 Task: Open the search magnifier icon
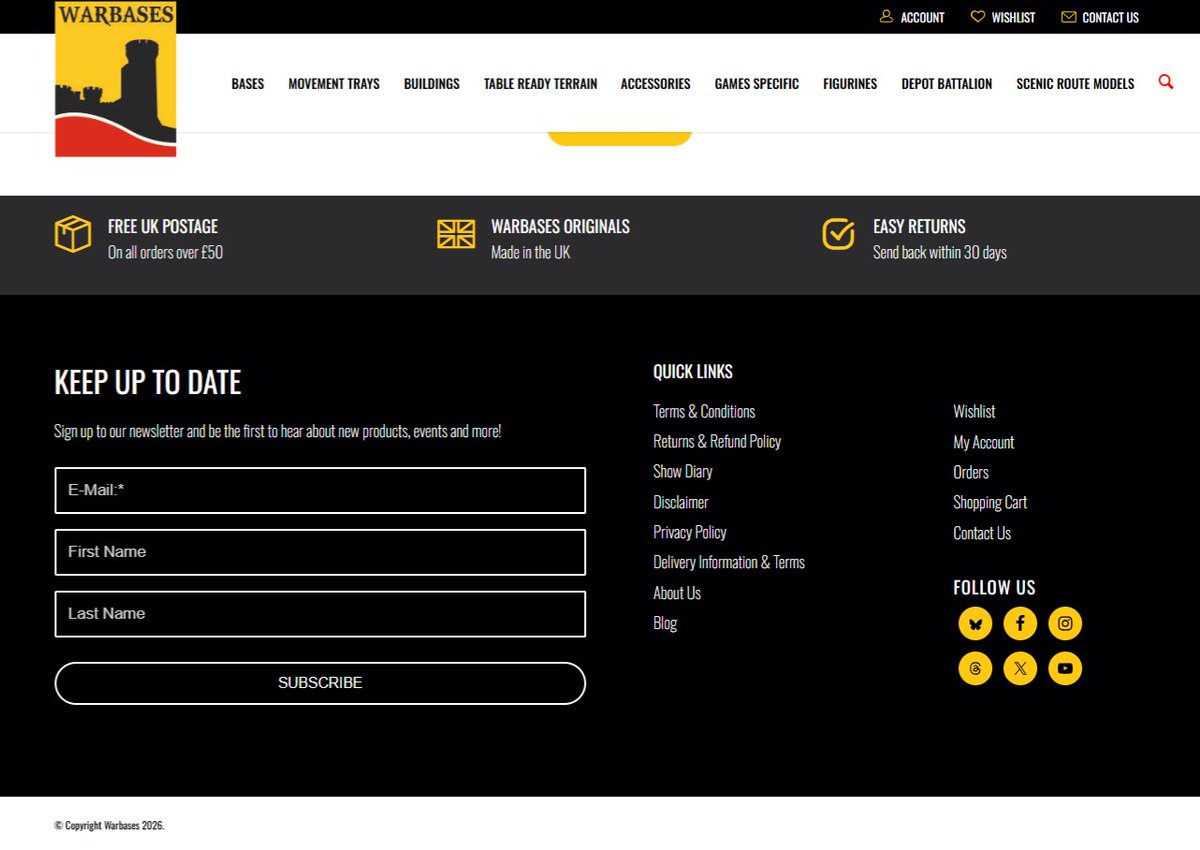tap(1166, 82)
